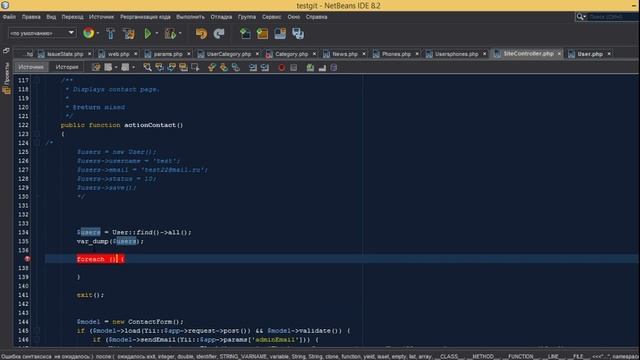This screenshot has height=360, width=640.
Task: Expand the Debug Project dropdown arrow
Action: [180, 33]
